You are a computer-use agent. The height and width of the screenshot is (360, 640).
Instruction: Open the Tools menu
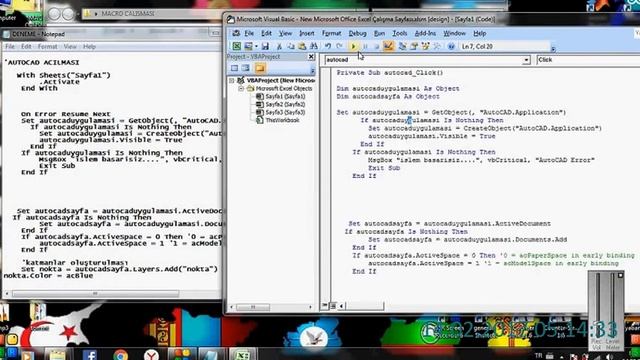(400, 33)
